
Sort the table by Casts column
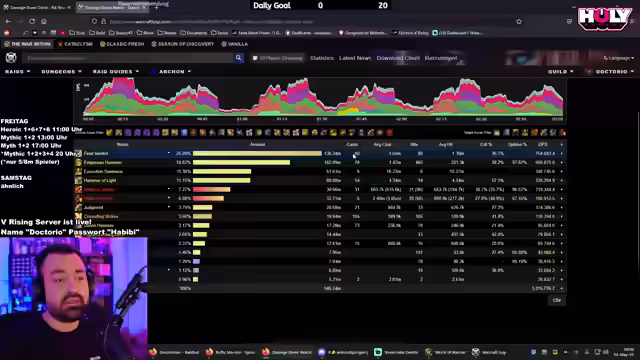[x=352, y=144]
